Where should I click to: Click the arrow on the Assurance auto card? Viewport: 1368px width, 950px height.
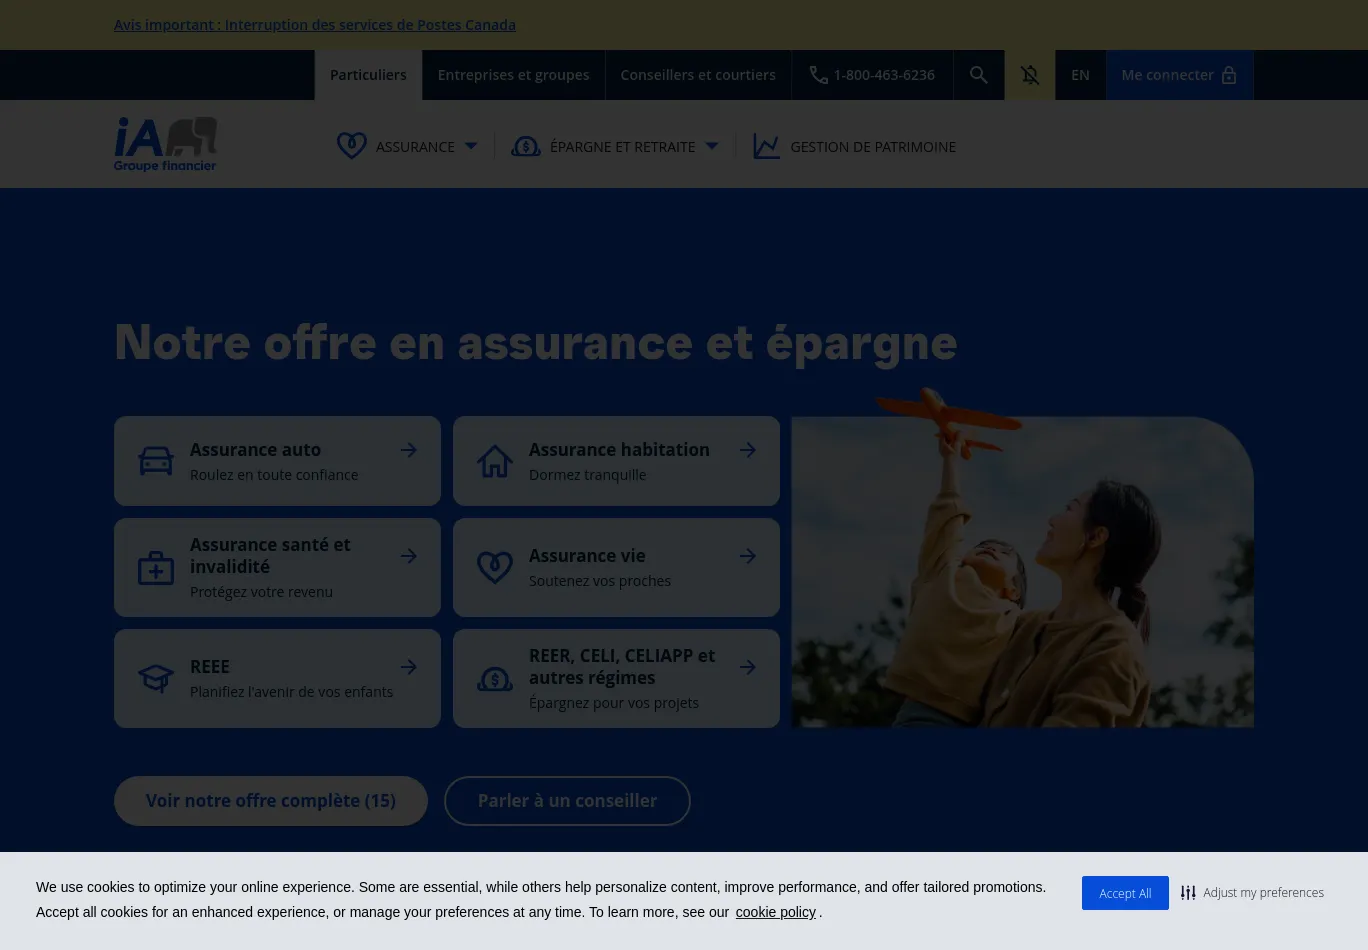coord(409,450)
